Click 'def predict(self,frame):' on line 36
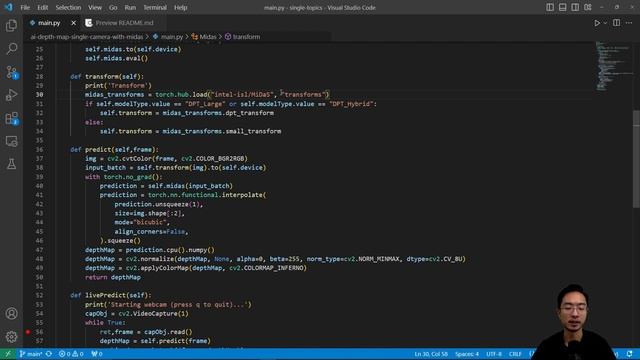This screenshot has width=640, height=360. 114,149
